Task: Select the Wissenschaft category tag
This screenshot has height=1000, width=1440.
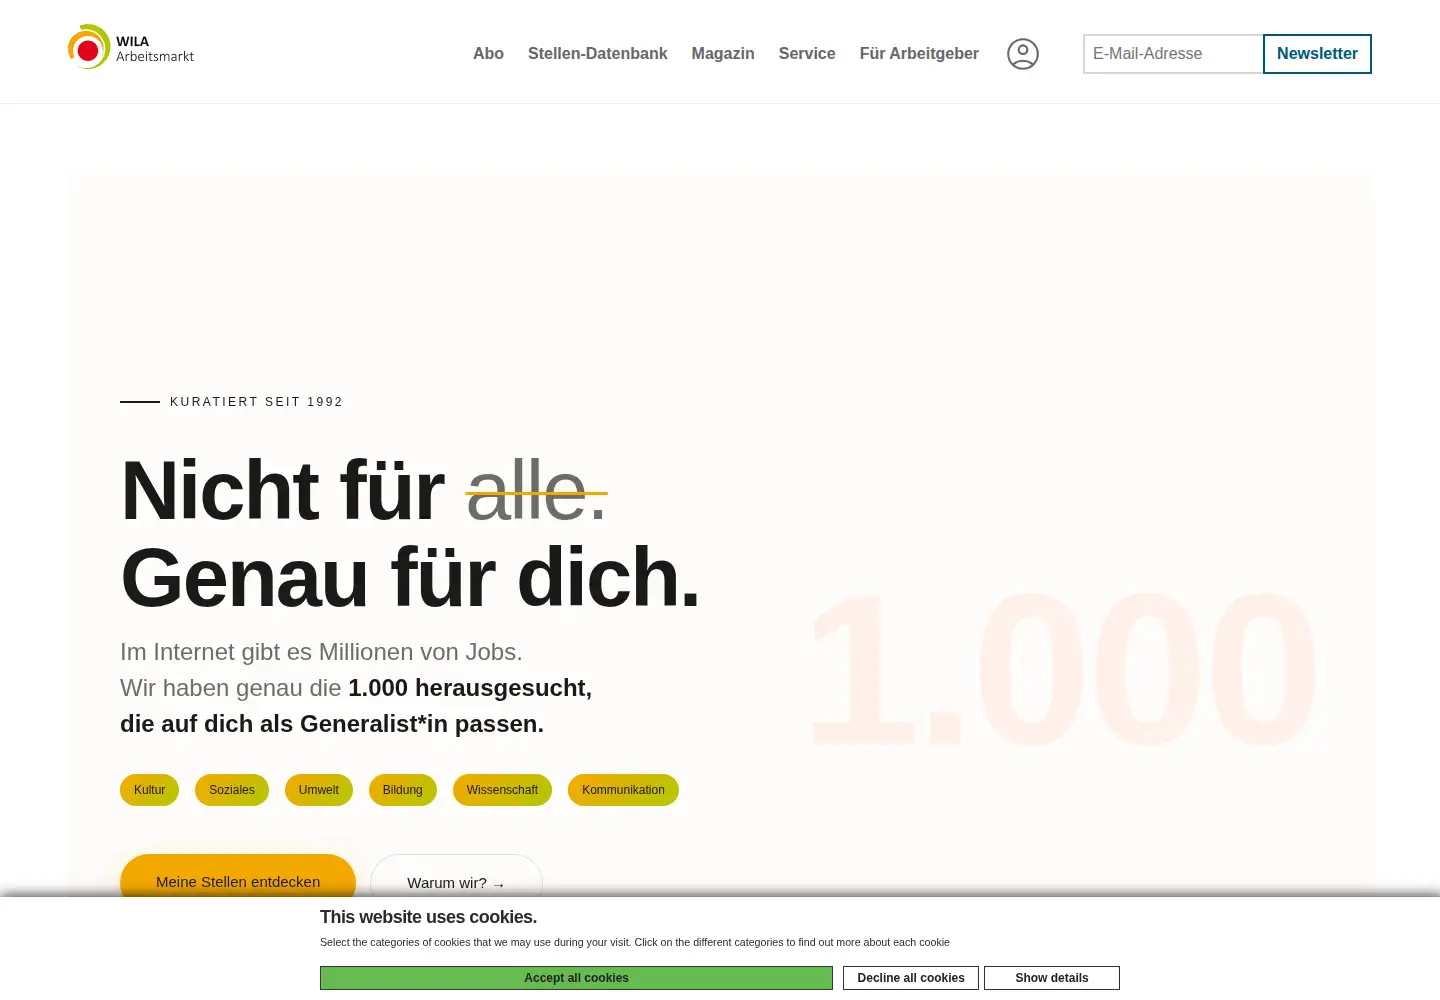Action: coord(502,790)
